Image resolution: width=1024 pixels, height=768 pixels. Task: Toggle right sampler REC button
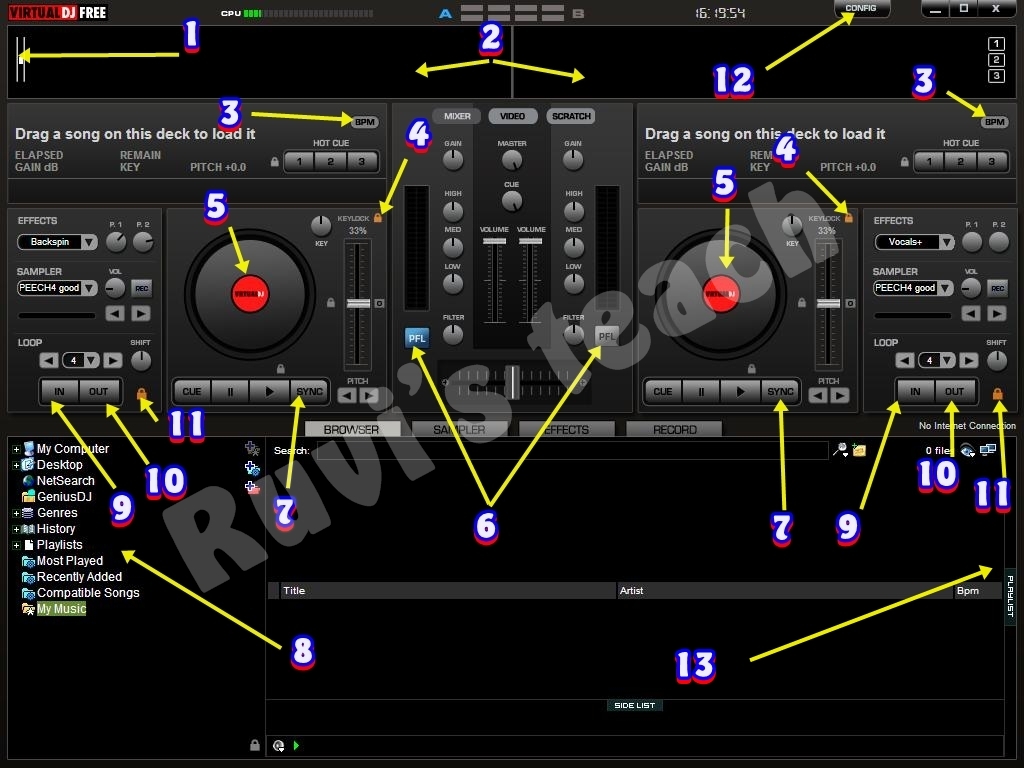[997, 288]
